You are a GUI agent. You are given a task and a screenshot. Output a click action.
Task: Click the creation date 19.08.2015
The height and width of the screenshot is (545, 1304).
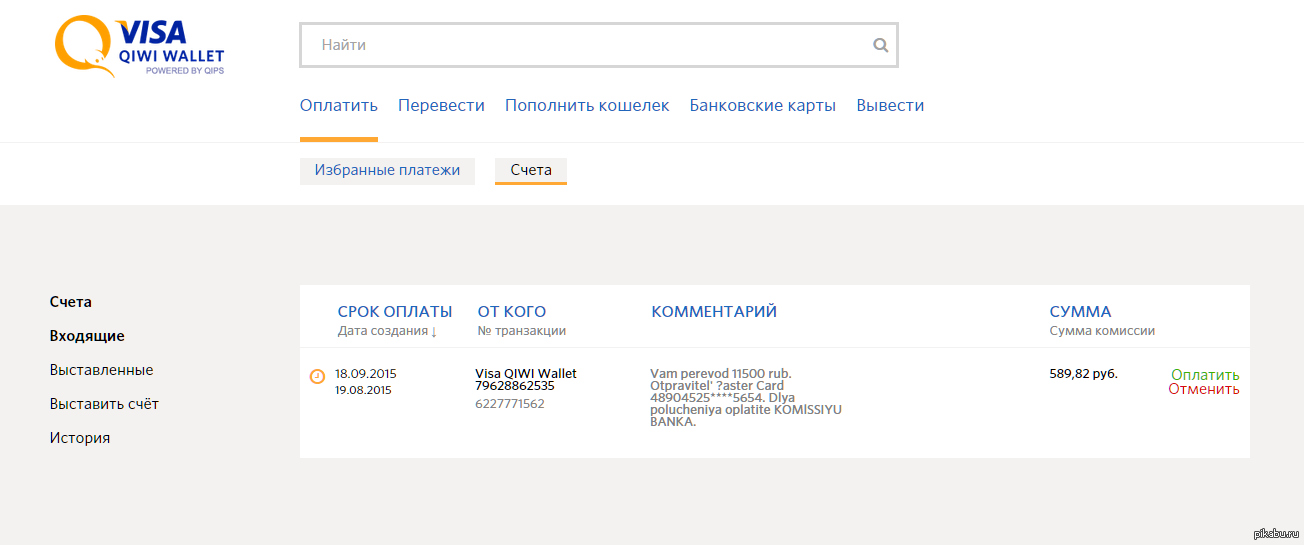click(363, 390)
